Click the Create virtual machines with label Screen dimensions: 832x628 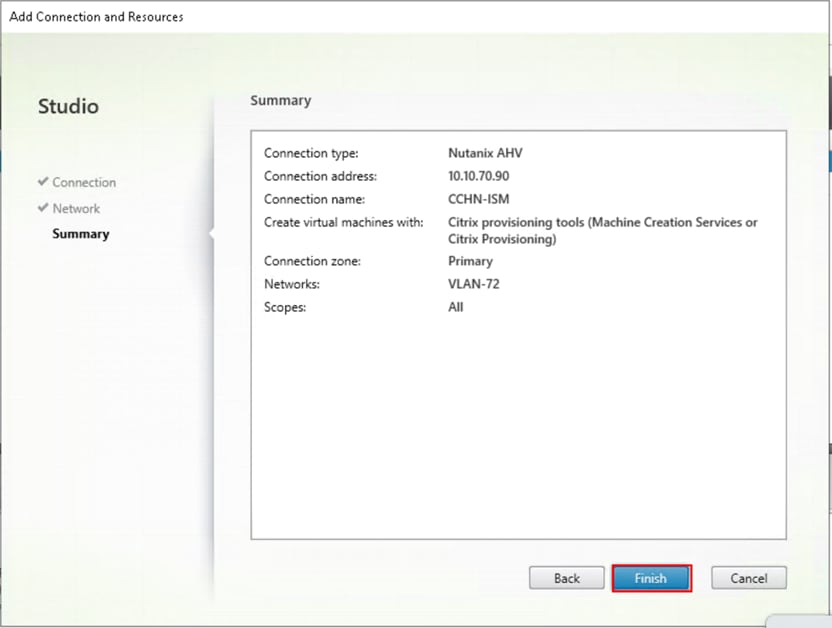click(x=345, y=222)
